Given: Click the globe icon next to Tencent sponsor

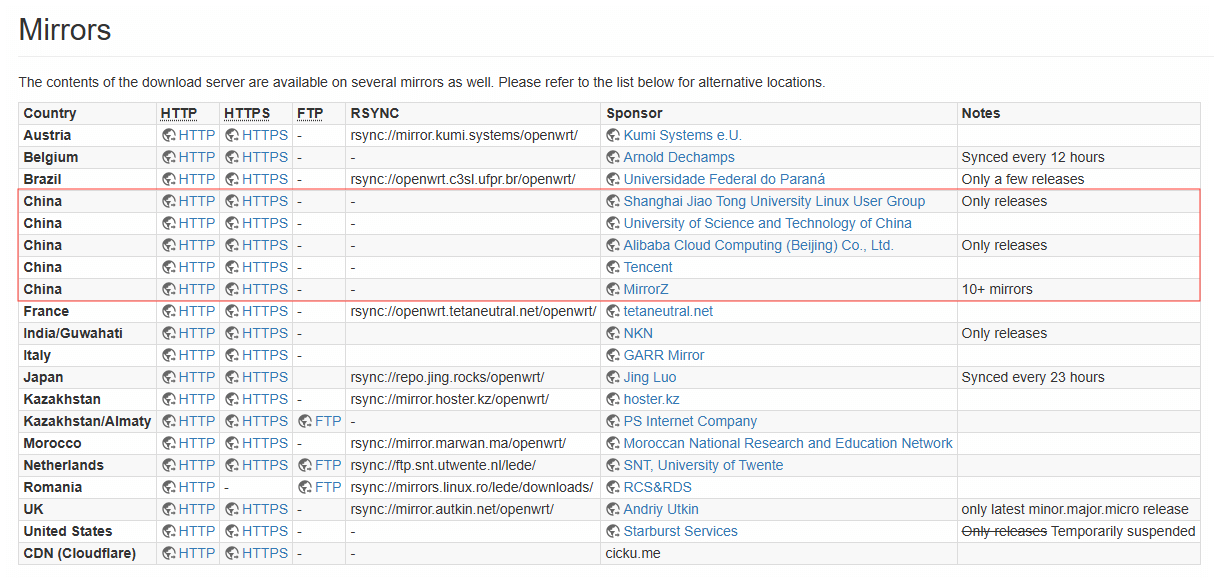Looking at the screenshot, I should click(x=614, y=267).
